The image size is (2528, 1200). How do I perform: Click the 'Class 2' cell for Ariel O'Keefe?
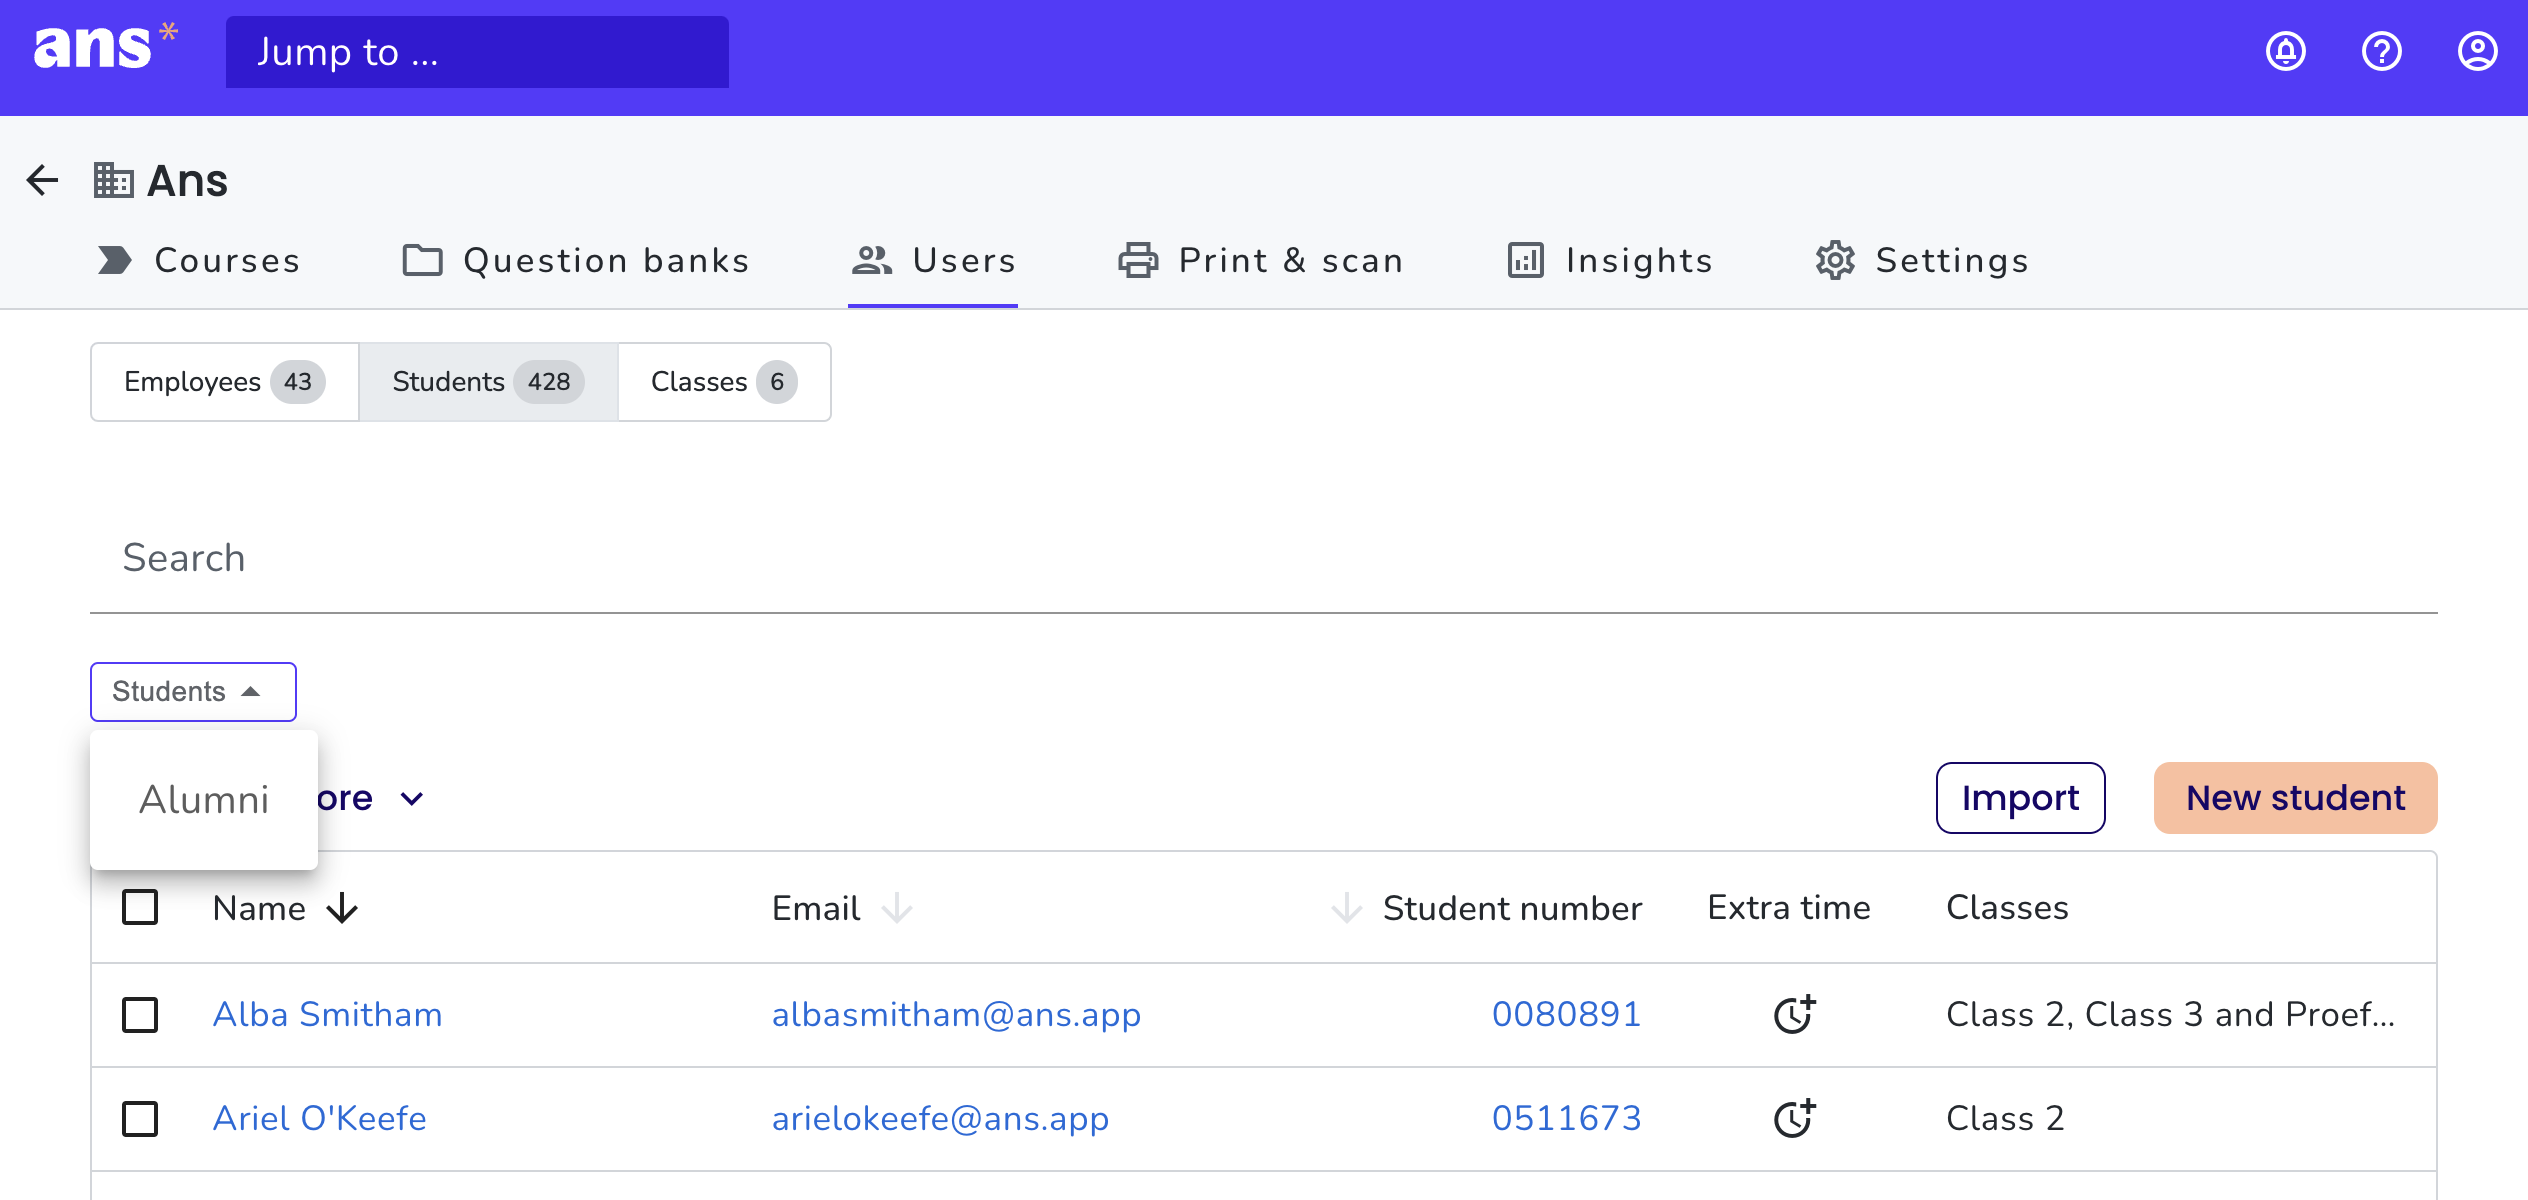[2005, 1118]
